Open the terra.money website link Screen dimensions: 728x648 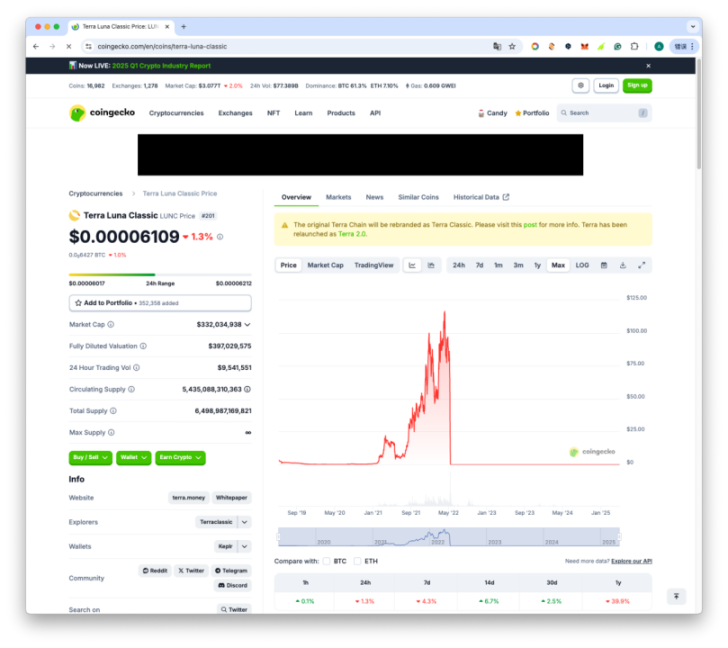click(188, 498)
